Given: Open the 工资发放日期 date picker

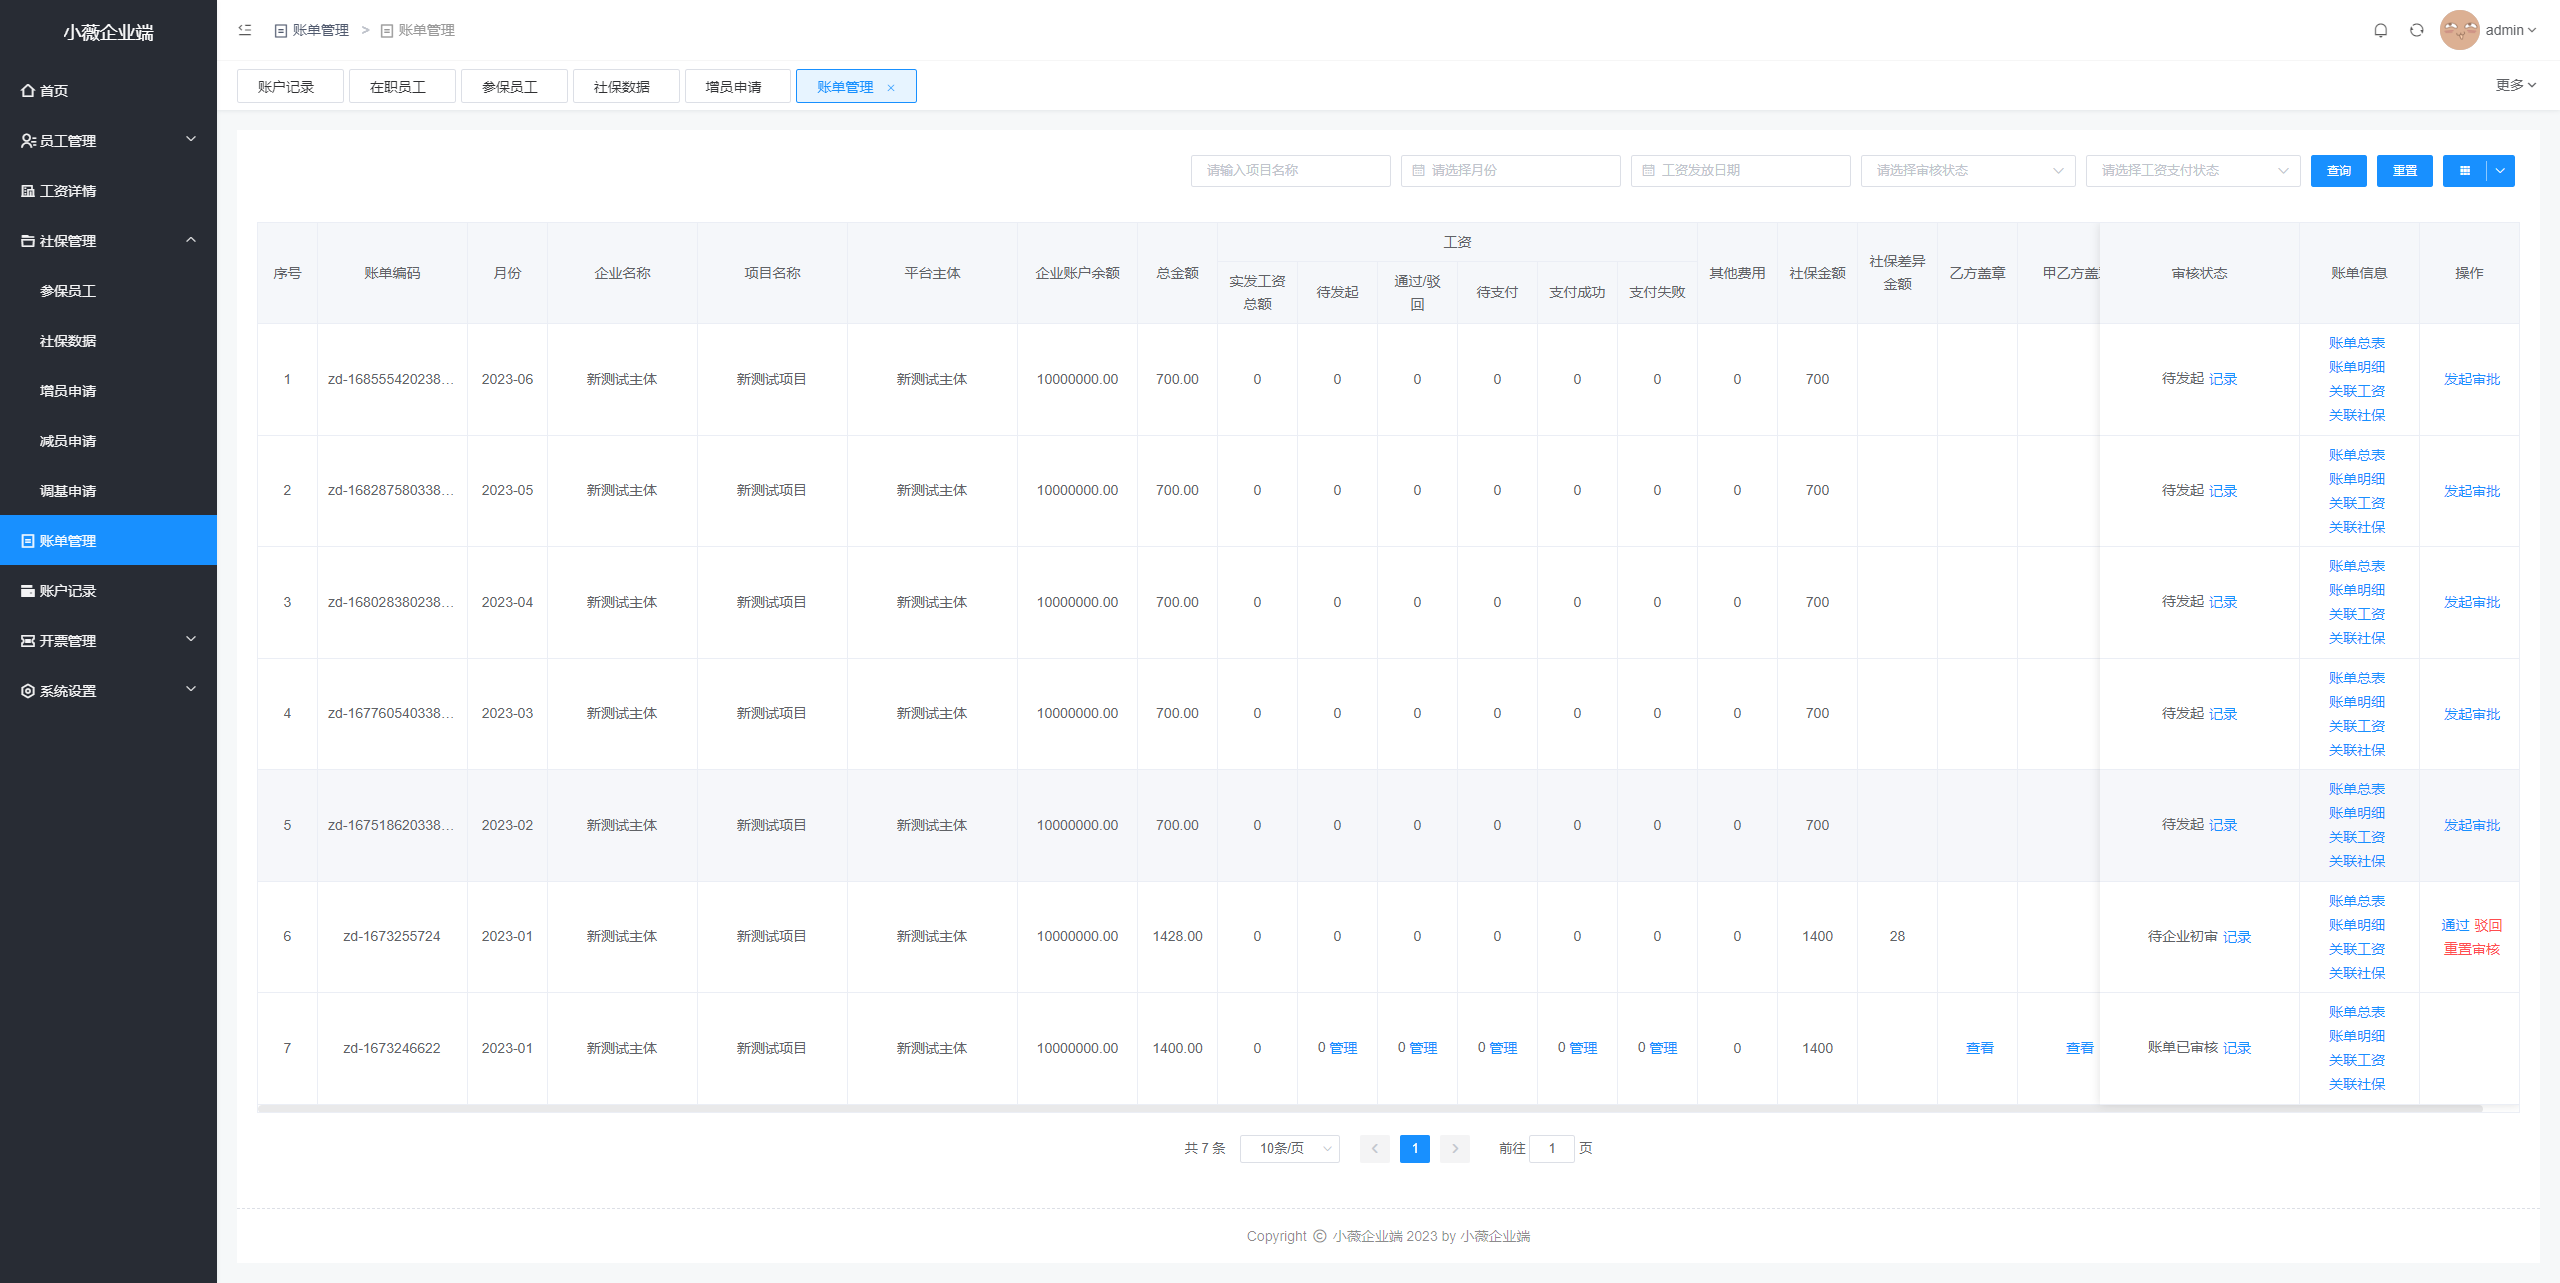Looking at the screenshot, I should pyautogui.click(x=1740, y=170).
